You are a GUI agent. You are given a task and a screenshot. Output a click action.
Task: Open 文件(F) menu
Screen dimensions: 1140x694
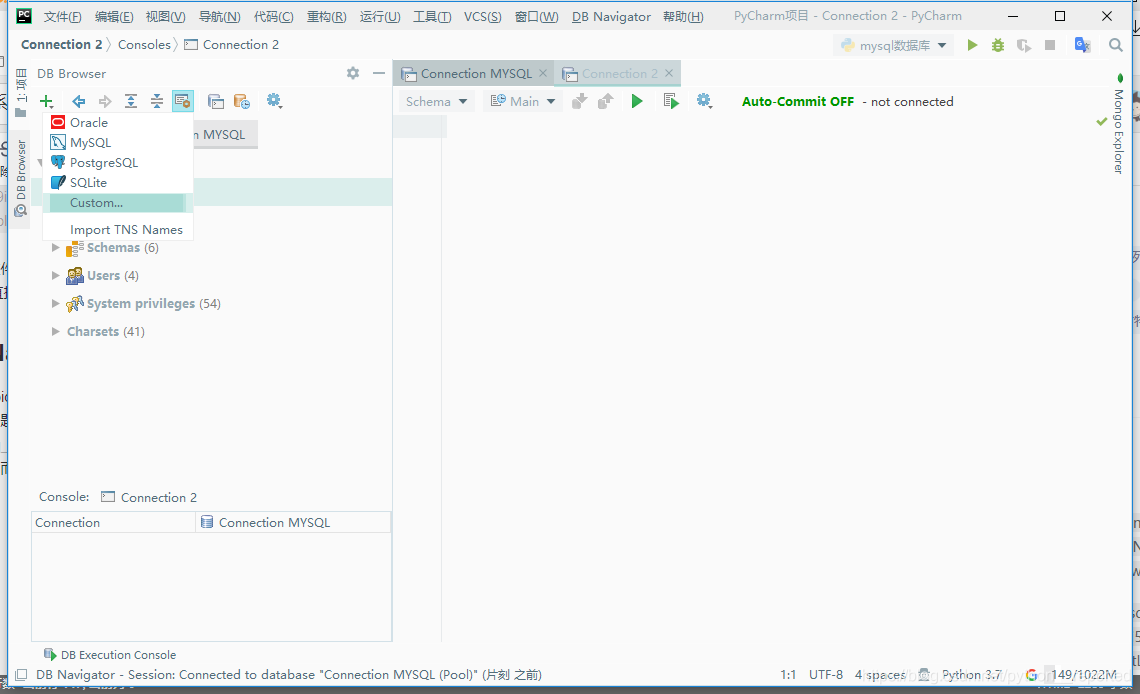pos(63,16)
